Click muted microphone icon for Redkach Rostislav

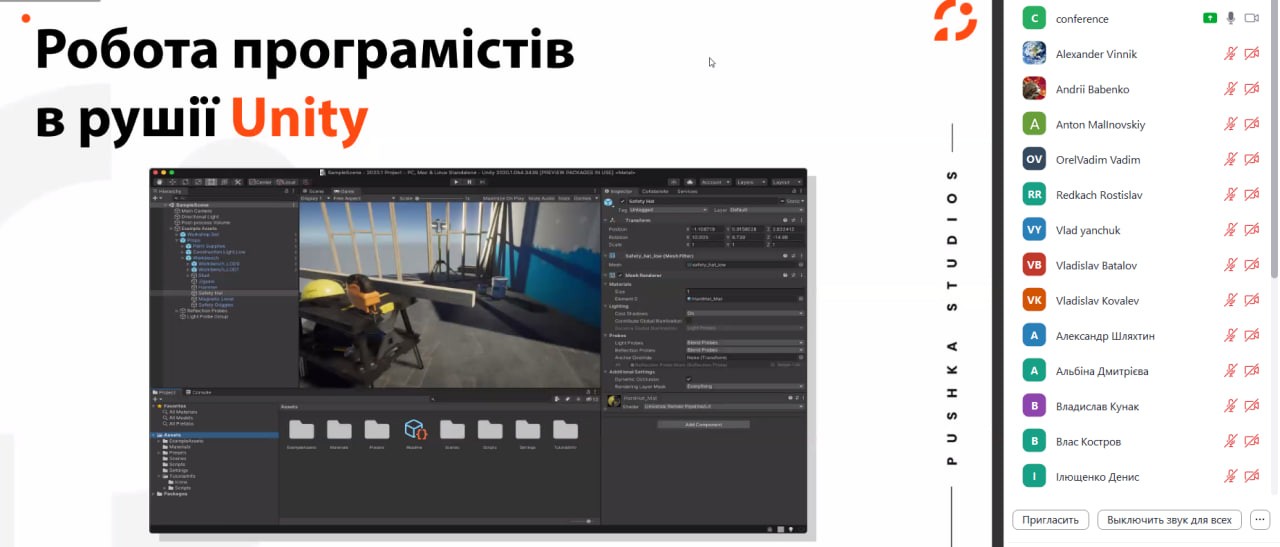pyautogui.click(x=1231, y=195)
